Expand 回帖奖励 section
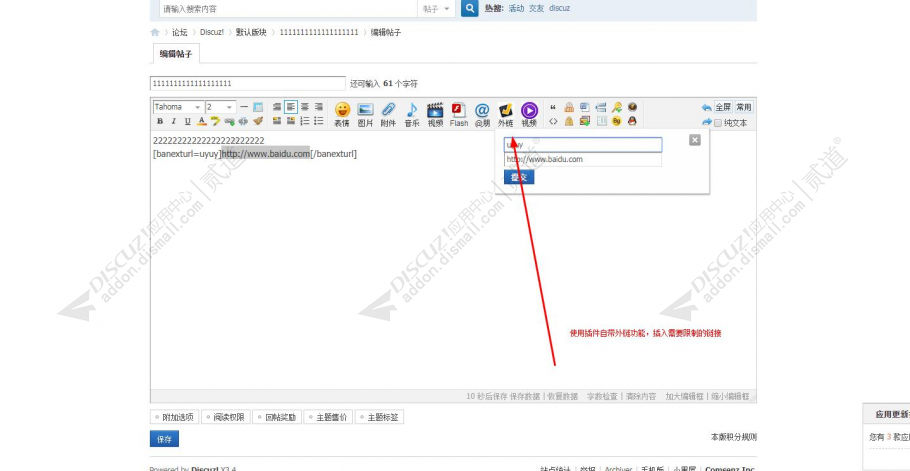The width and height of the screenshot is (910, 471). [277, 417]
